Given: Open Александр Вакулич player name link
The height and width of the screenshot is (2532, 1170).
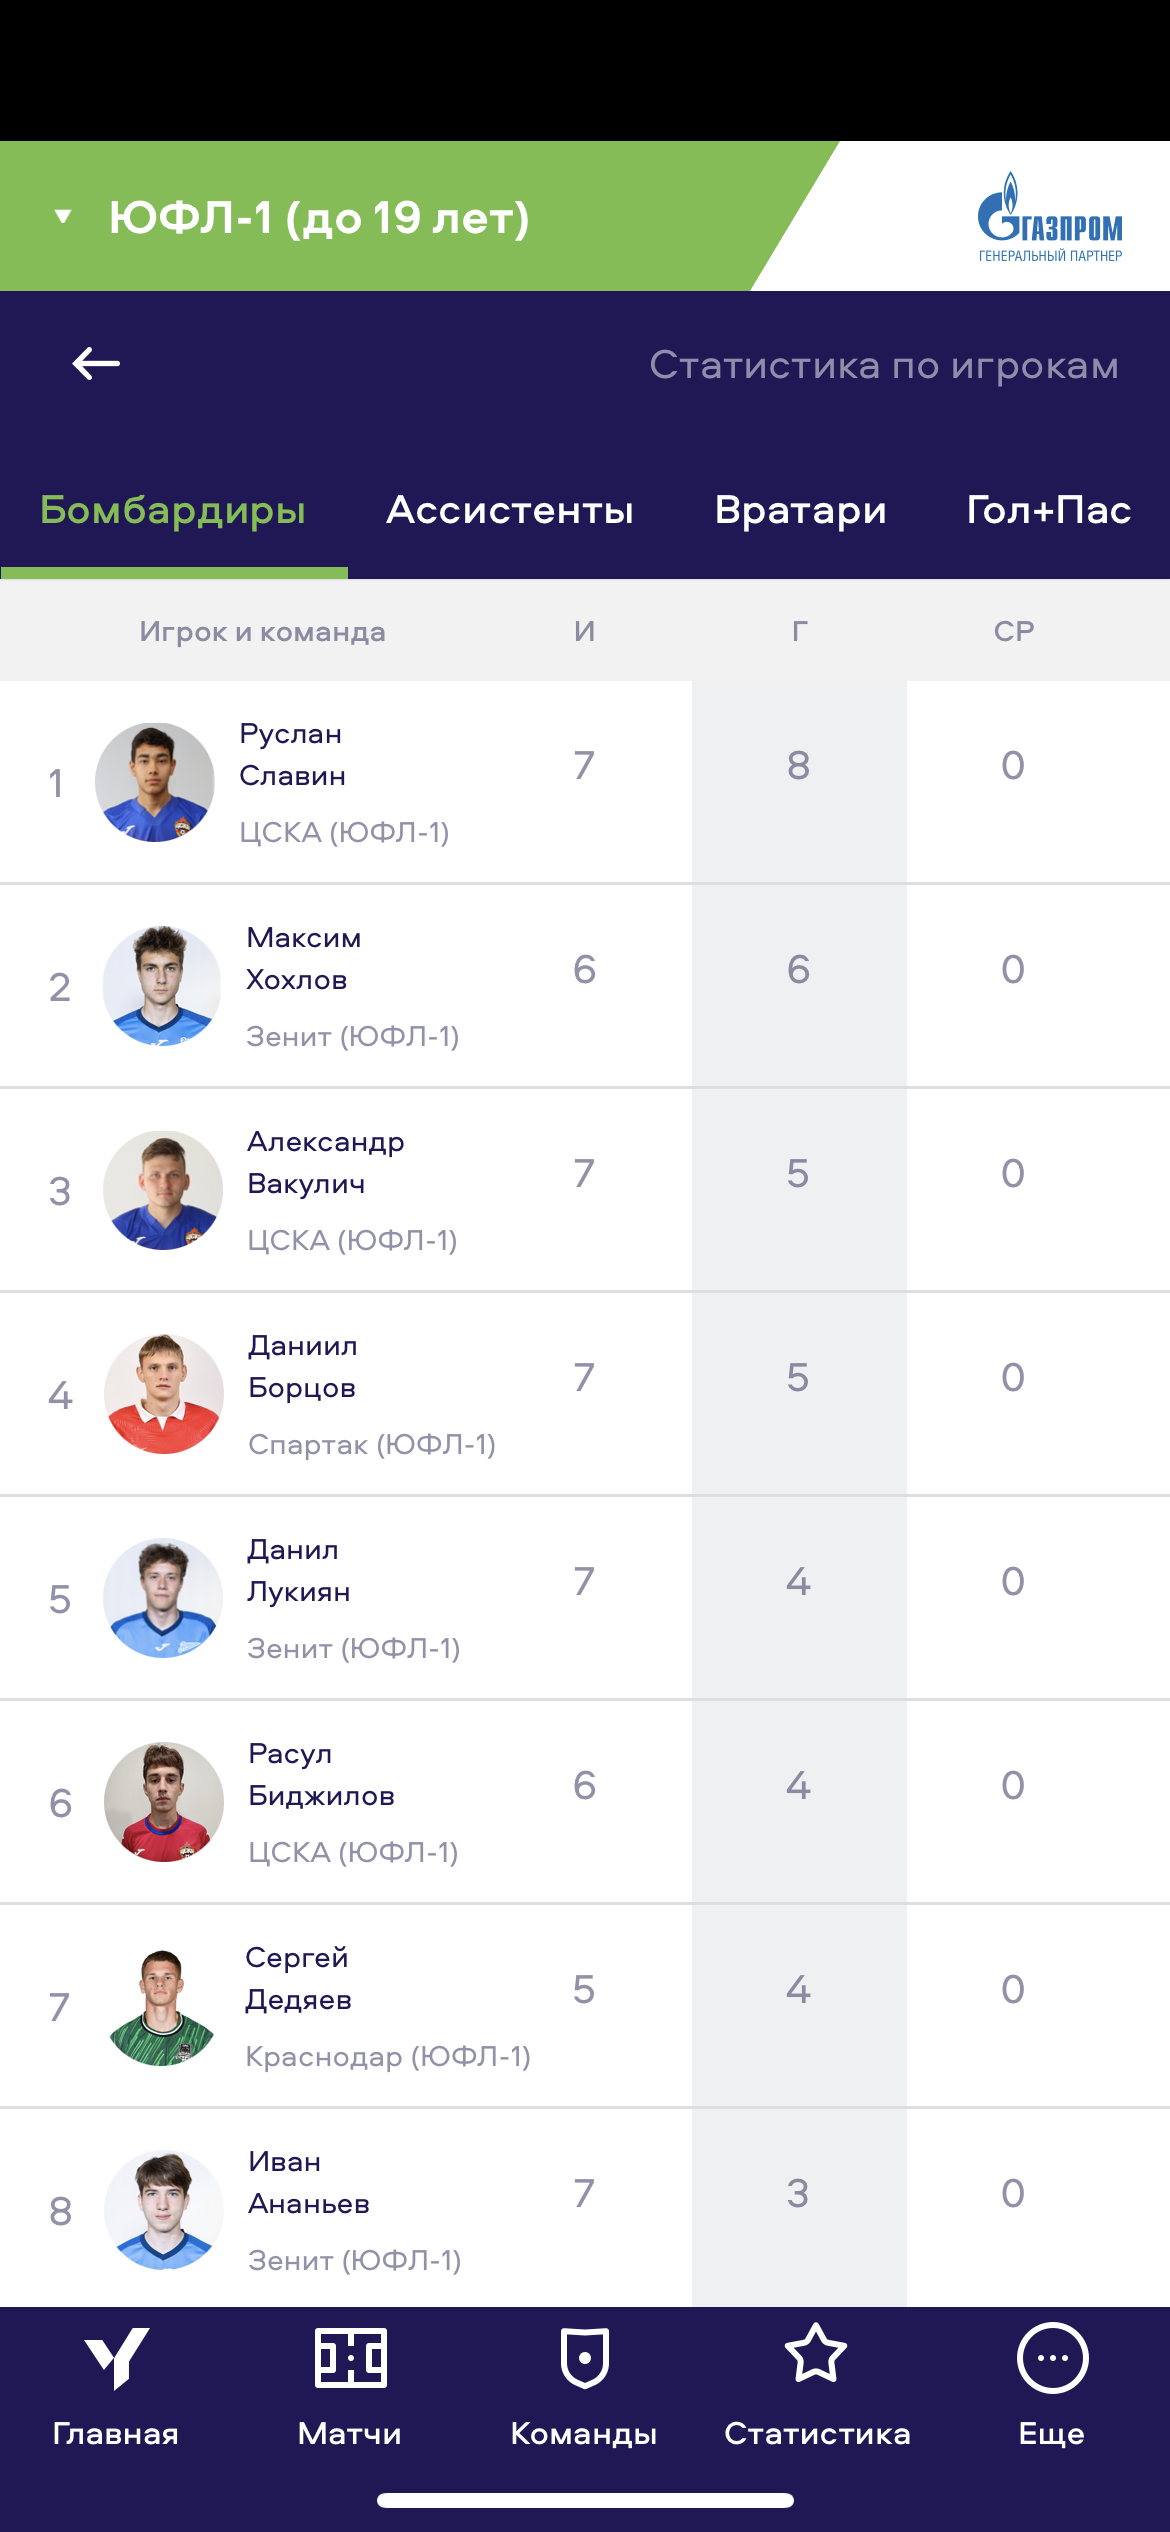Looking at the screenshot, I should [x=326, y=1163].
